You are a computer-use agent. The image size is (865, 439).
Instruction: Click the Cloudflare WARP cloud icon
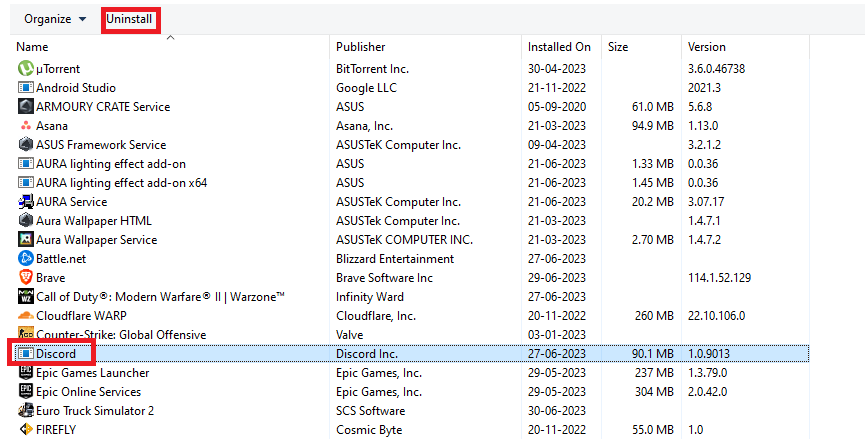[x=26, y=316]
